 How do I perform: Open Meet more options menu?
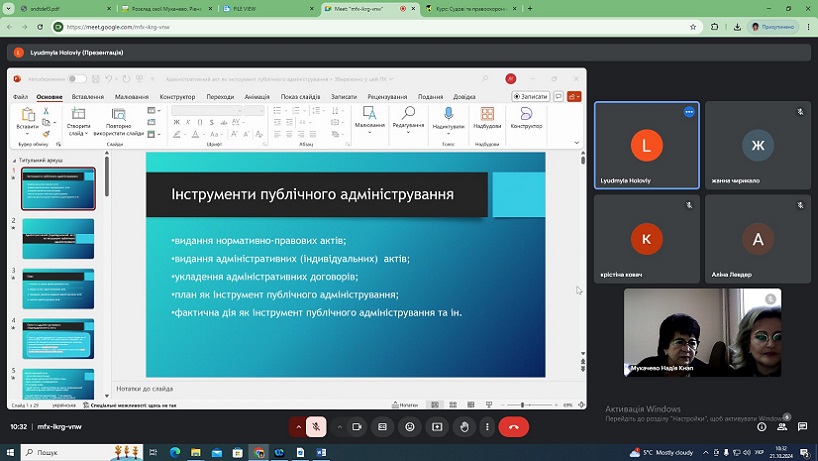pyautogui.click(x=487, y=427)
